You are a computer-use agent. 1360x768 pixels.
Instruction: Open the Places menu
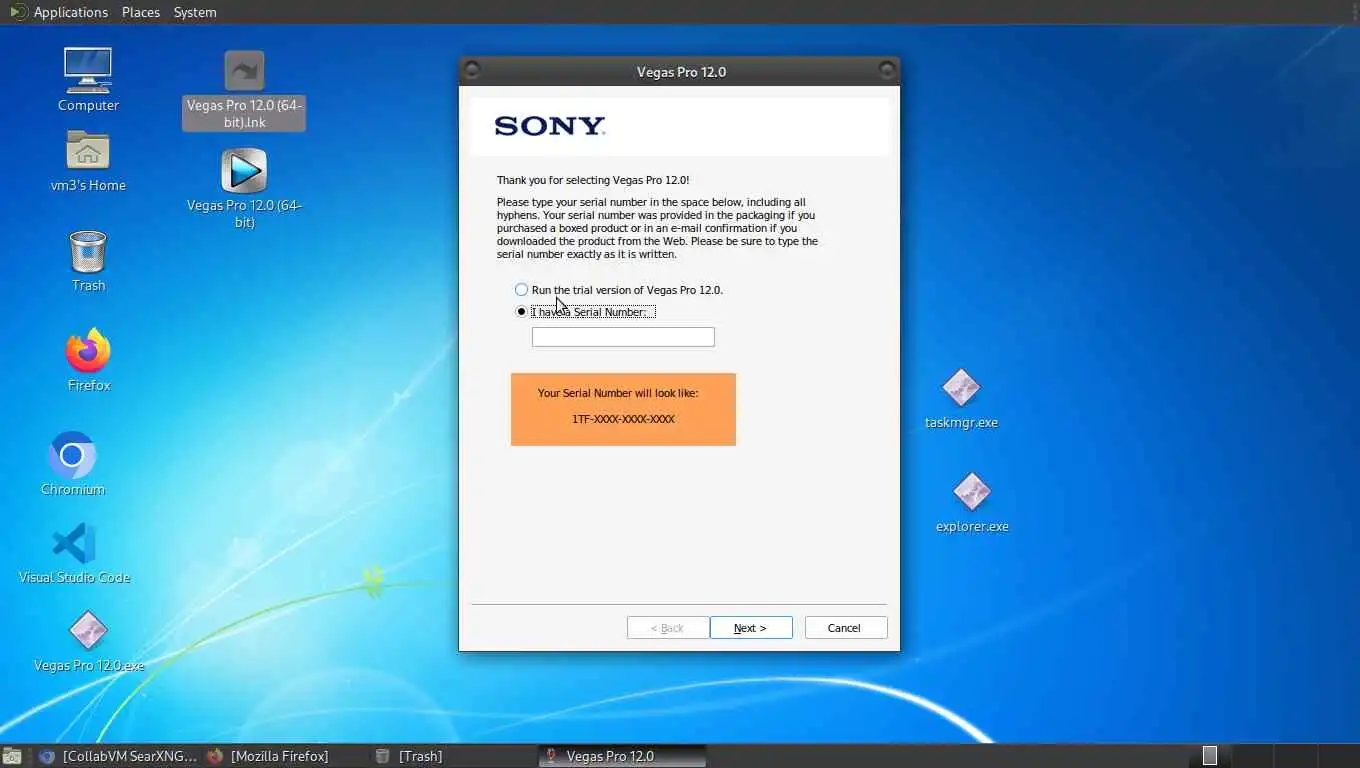pos(141,12)
